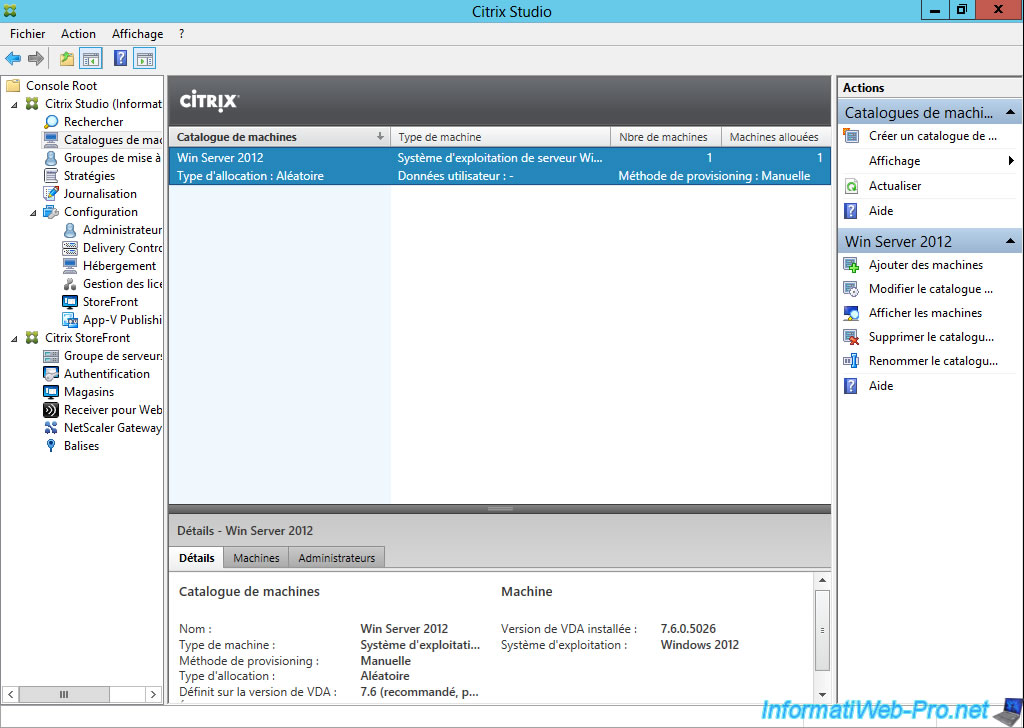Click the Up one level folder icon
Screen dimensions: 1024x728
pyautogui.click(x=67, y=59)
